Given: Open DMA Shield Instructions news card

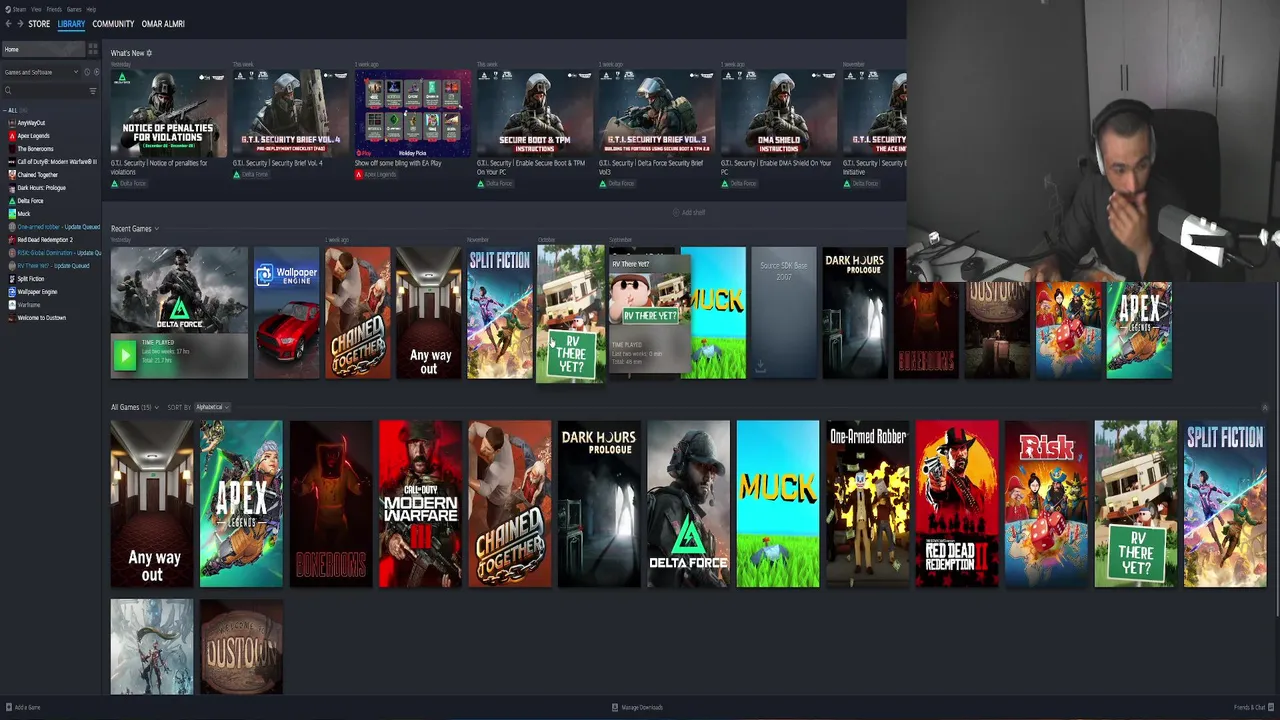Looking at the screenshot, I should 778,113.
